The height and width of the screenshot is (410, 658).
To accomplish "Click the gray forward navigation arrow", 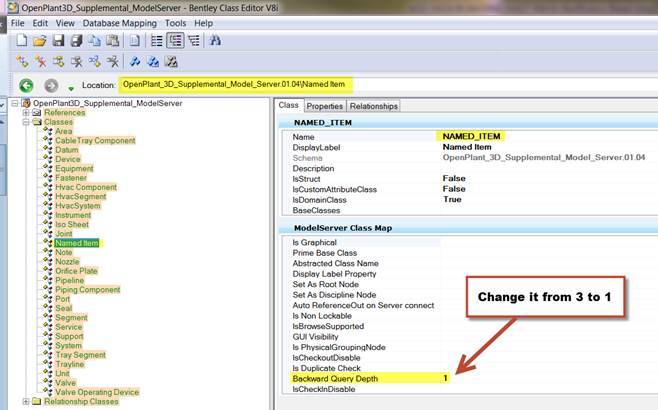I will click(x=51, y=86).
